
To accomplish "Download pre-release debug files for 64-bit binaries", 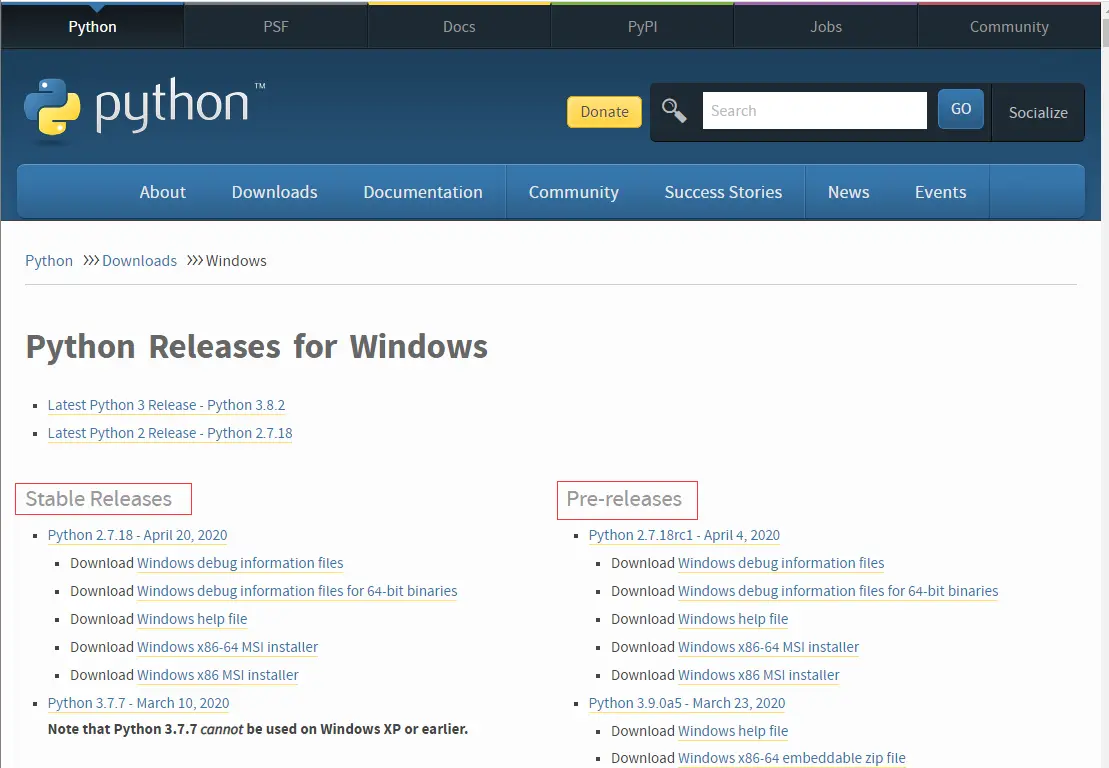I will [x=838, y=591].
